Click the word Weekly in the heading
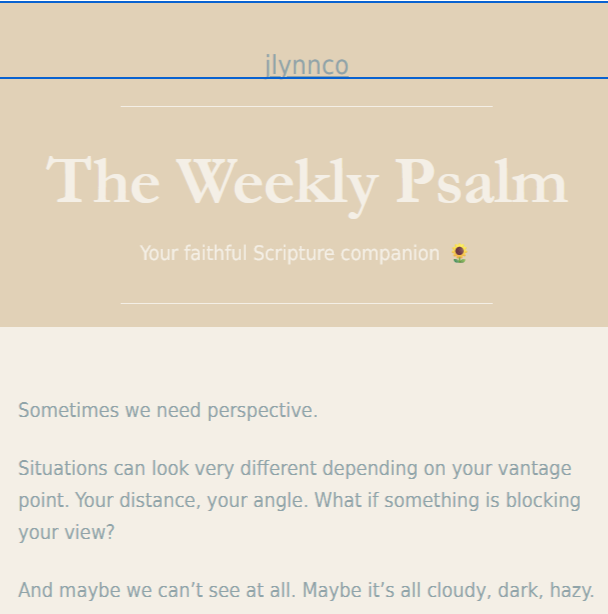Image resolution: width=608 pixels, height=614 pixels. pyautogui.click(x=277, y=185)
